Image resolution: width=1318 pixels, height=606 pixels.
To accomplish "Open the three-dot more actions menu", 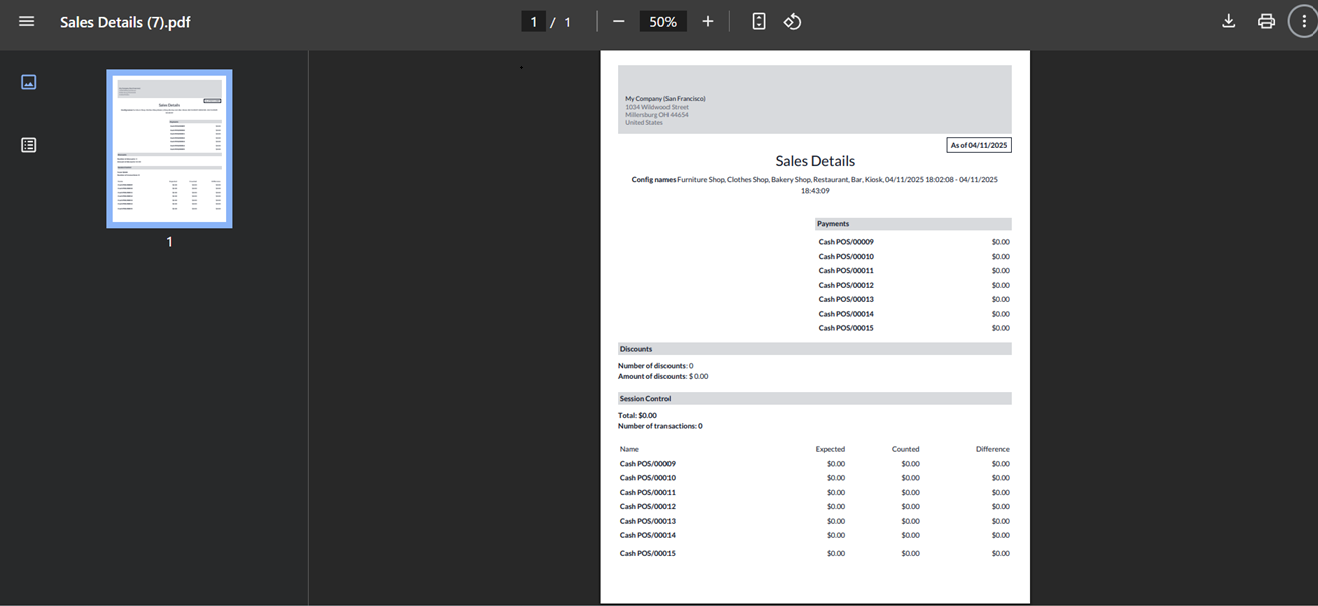I will coord(1303,21).
